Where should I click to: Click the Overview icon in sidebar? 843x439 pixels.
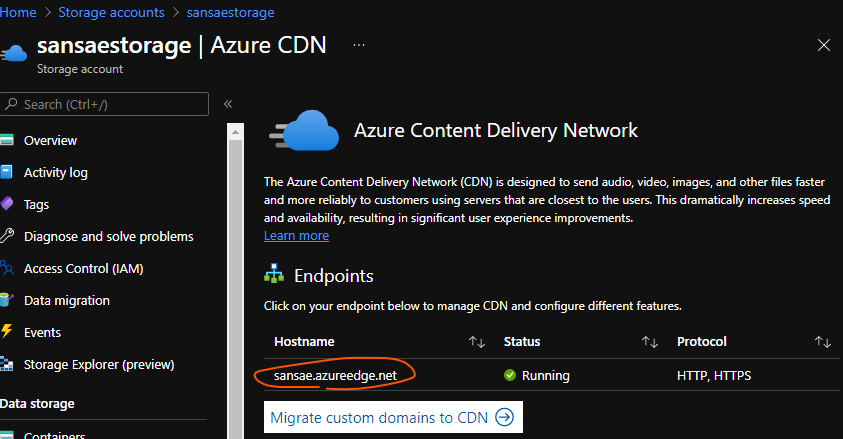coord(6,141)
